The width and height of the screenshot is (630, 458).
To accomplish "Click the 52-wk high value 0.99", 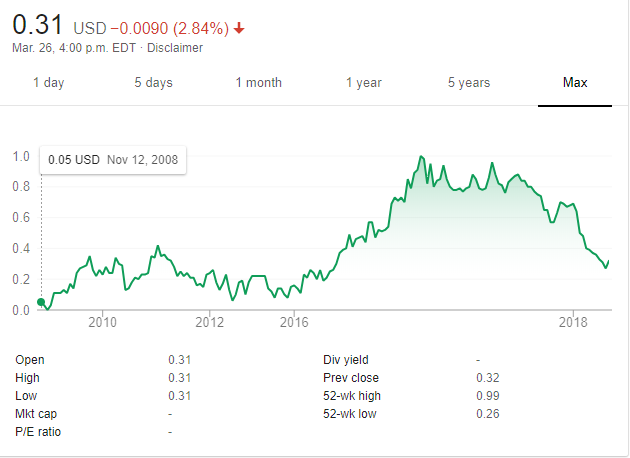I will (488, 395).
